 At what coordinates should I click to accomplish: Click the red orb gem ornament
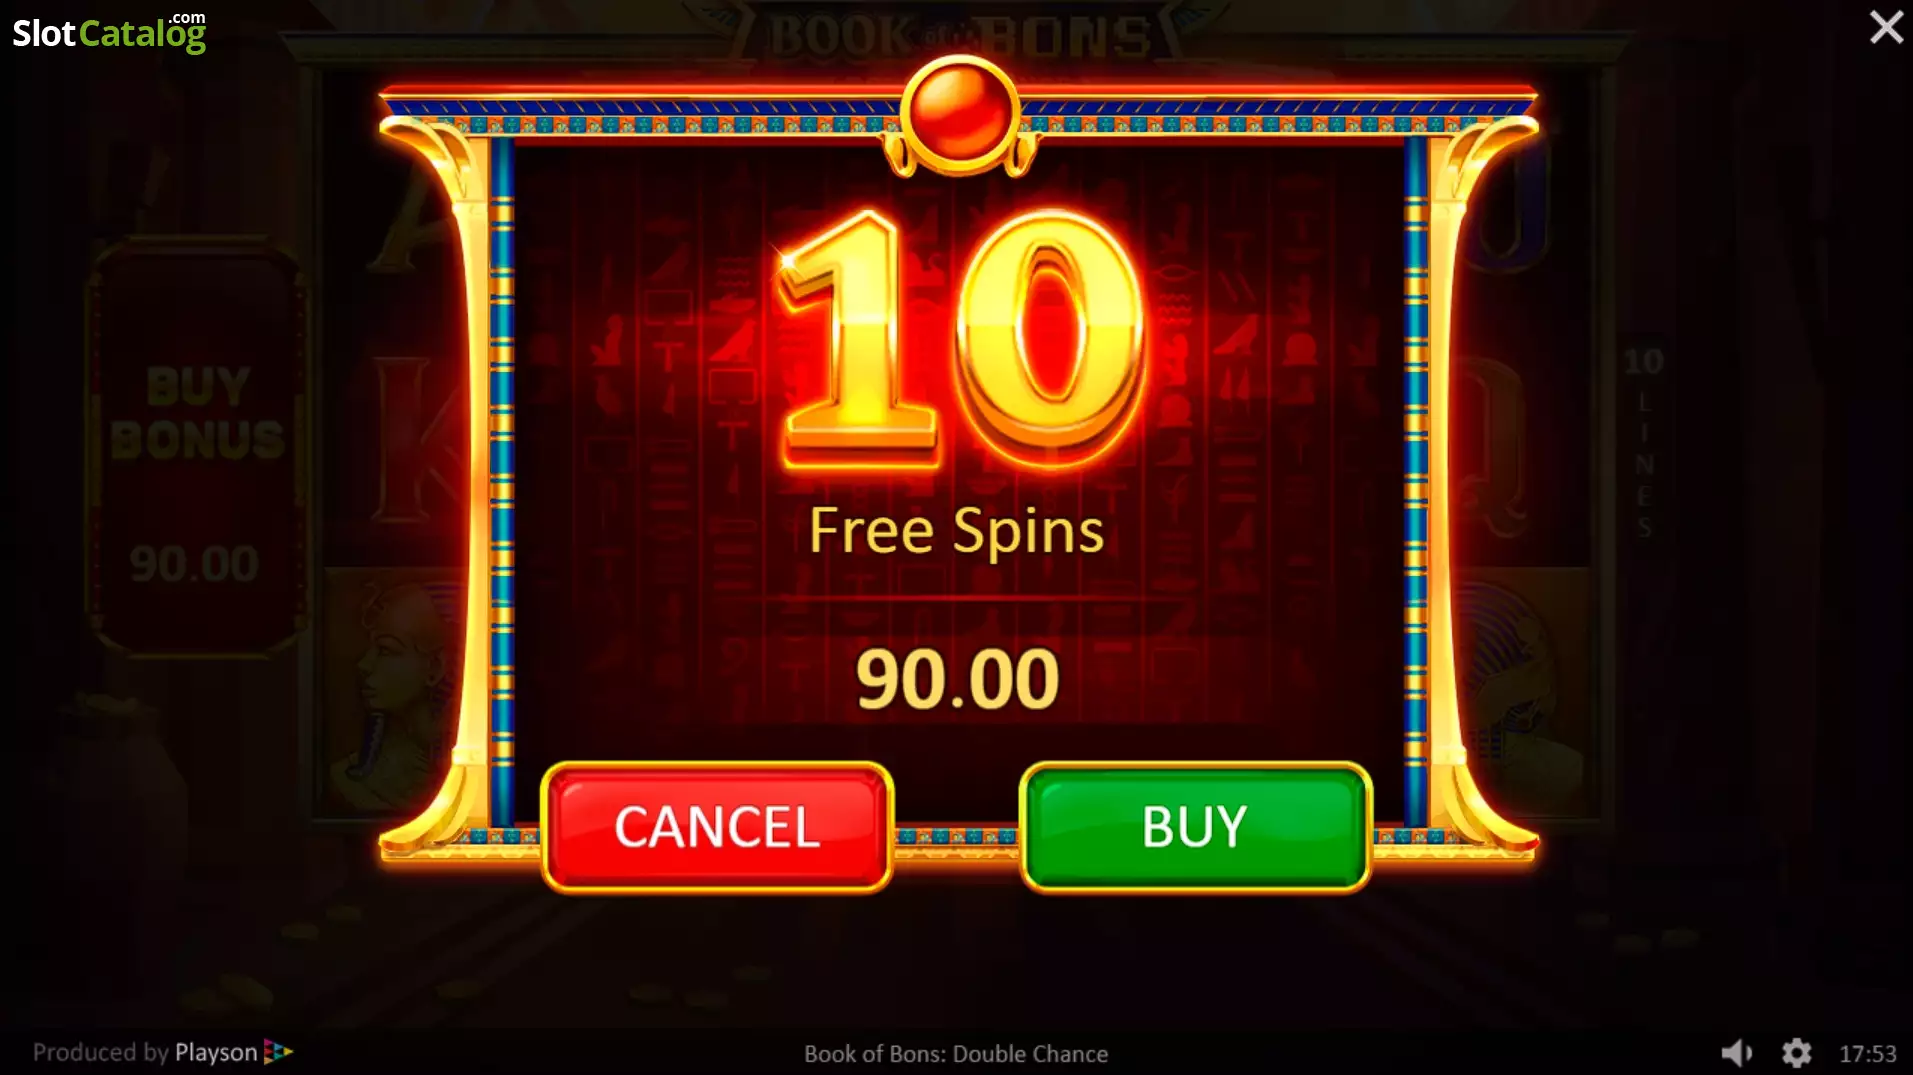point(958,112)
